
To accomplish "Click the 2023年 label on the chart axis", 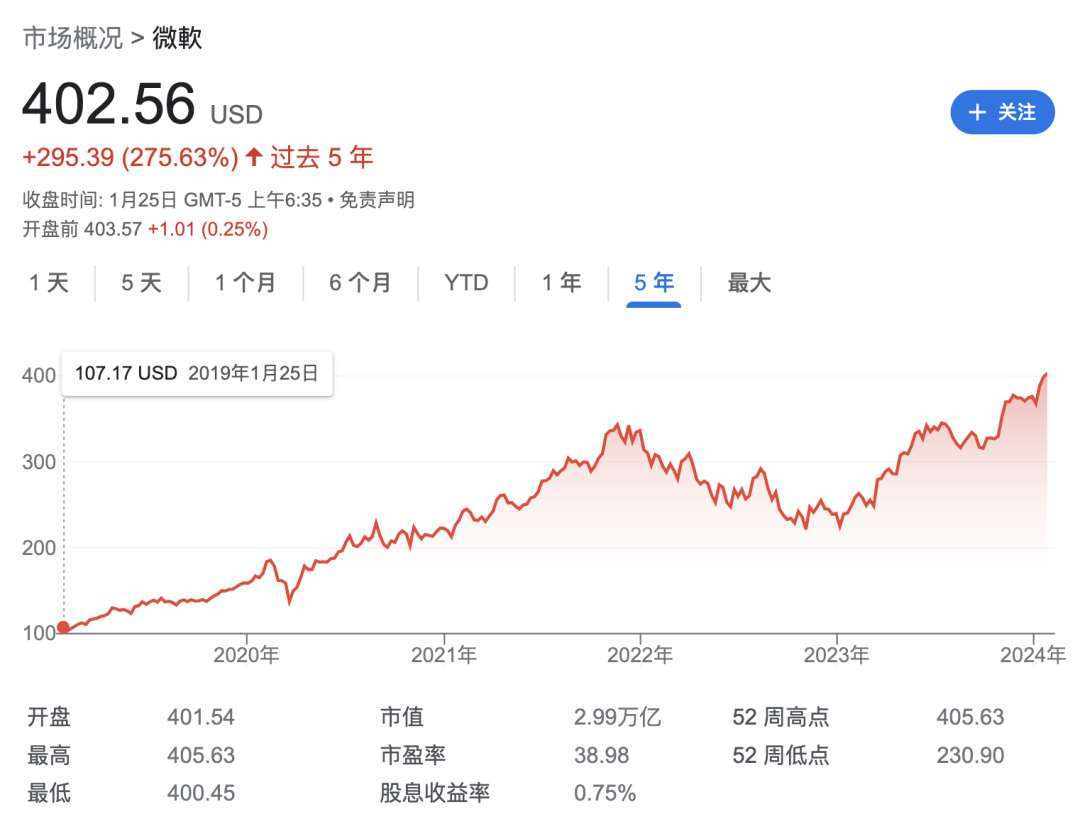I will coord(836,654).
